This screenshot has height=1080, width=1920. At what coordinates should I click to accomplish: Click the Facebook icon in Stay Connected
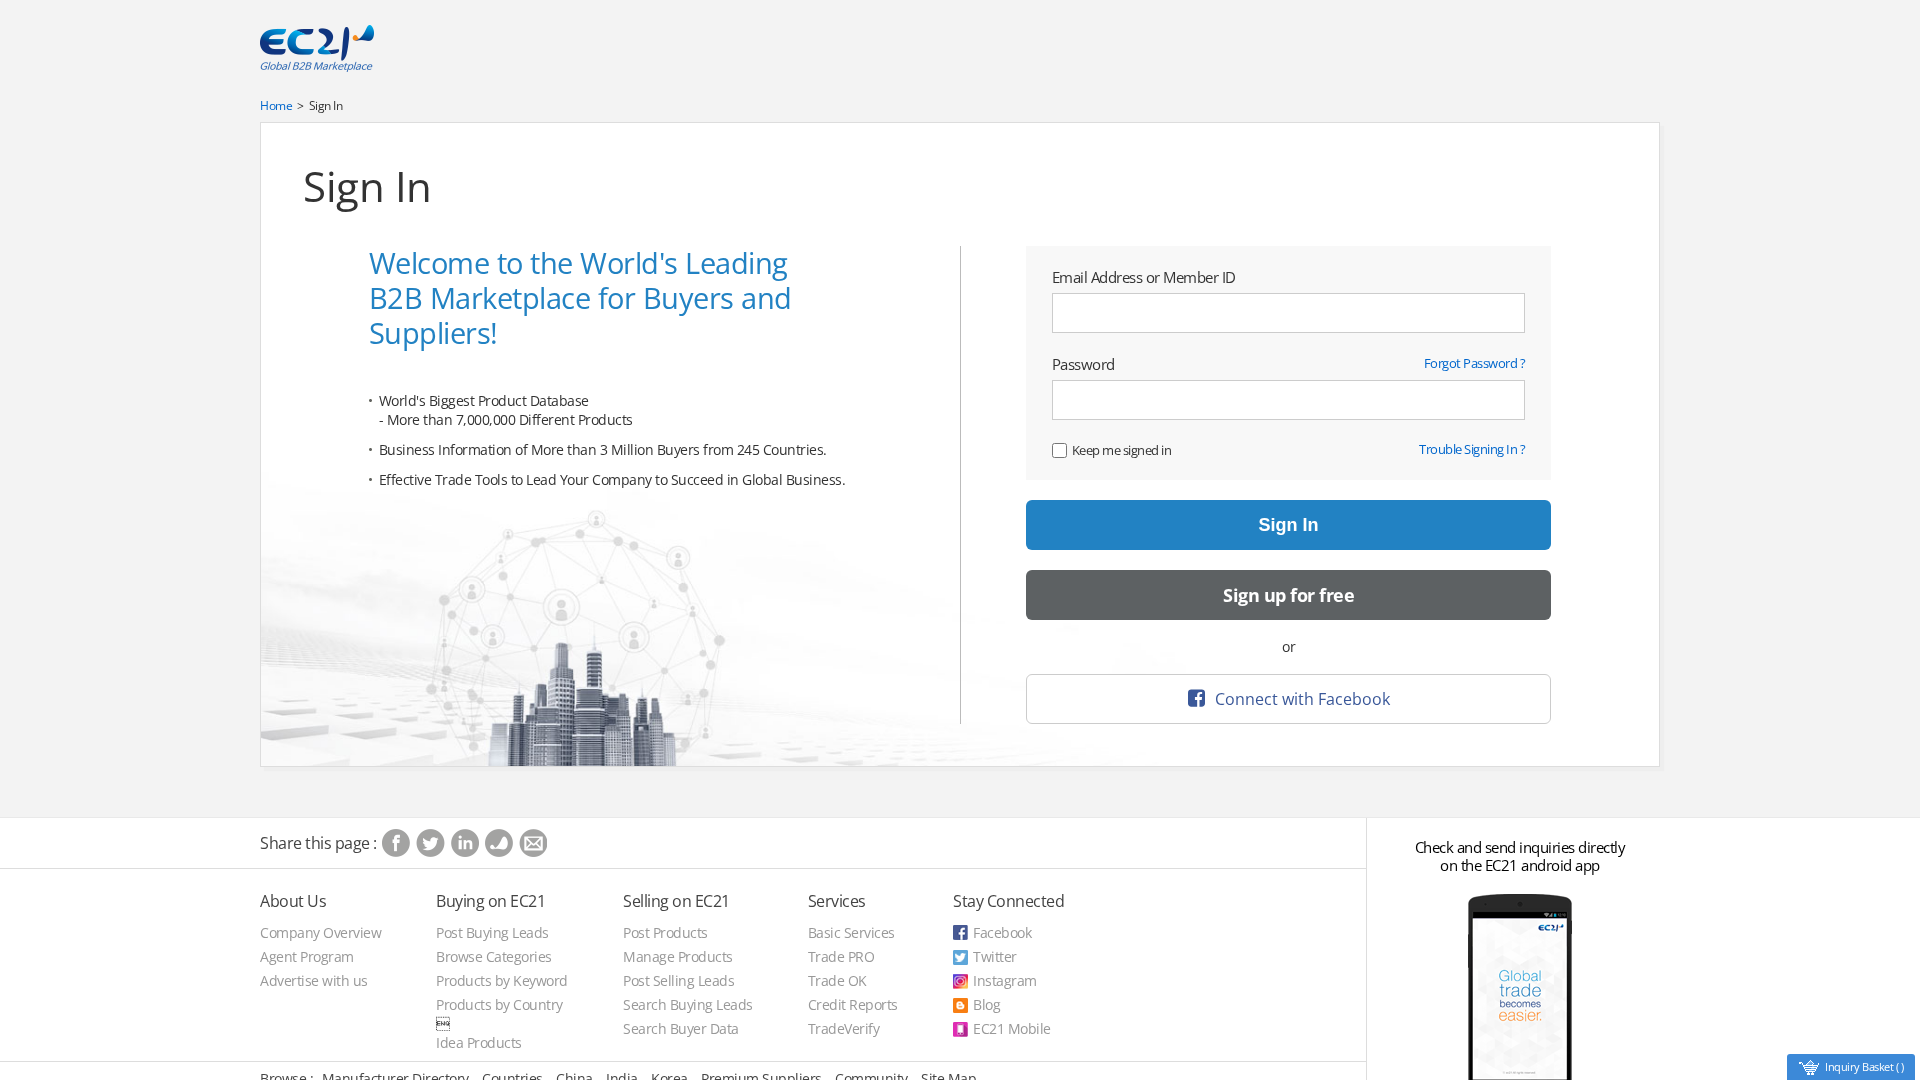(x=960, y=933)
